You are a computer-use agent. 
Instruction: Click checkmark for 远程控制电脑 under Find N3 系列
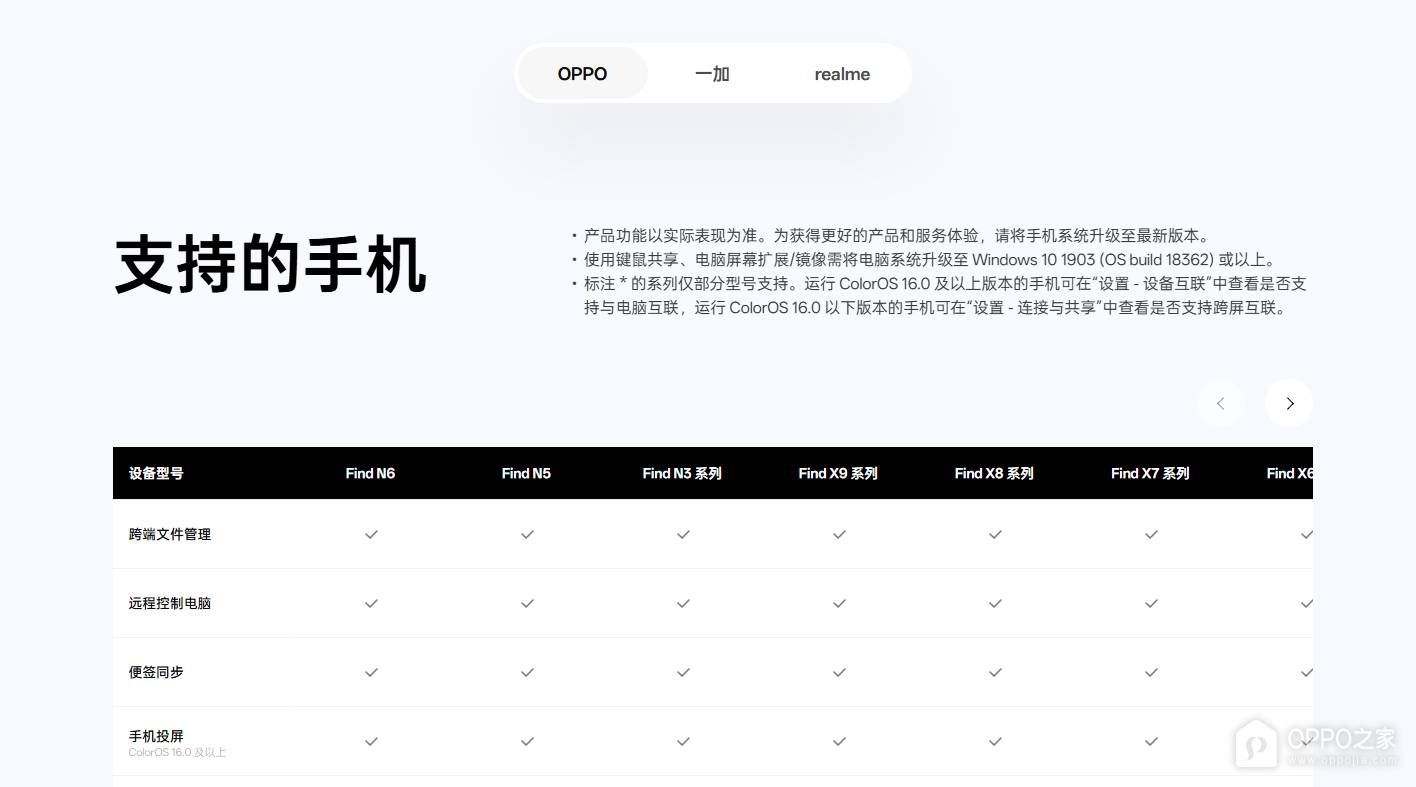(683, 603)
